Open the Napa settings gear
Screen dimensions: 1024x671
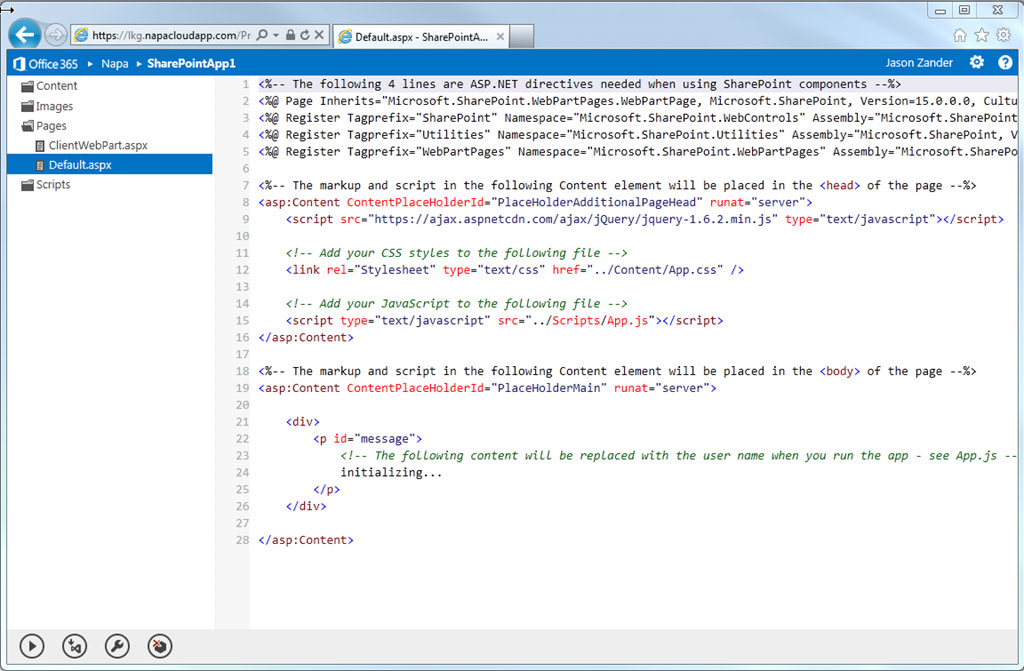point(976,62)
